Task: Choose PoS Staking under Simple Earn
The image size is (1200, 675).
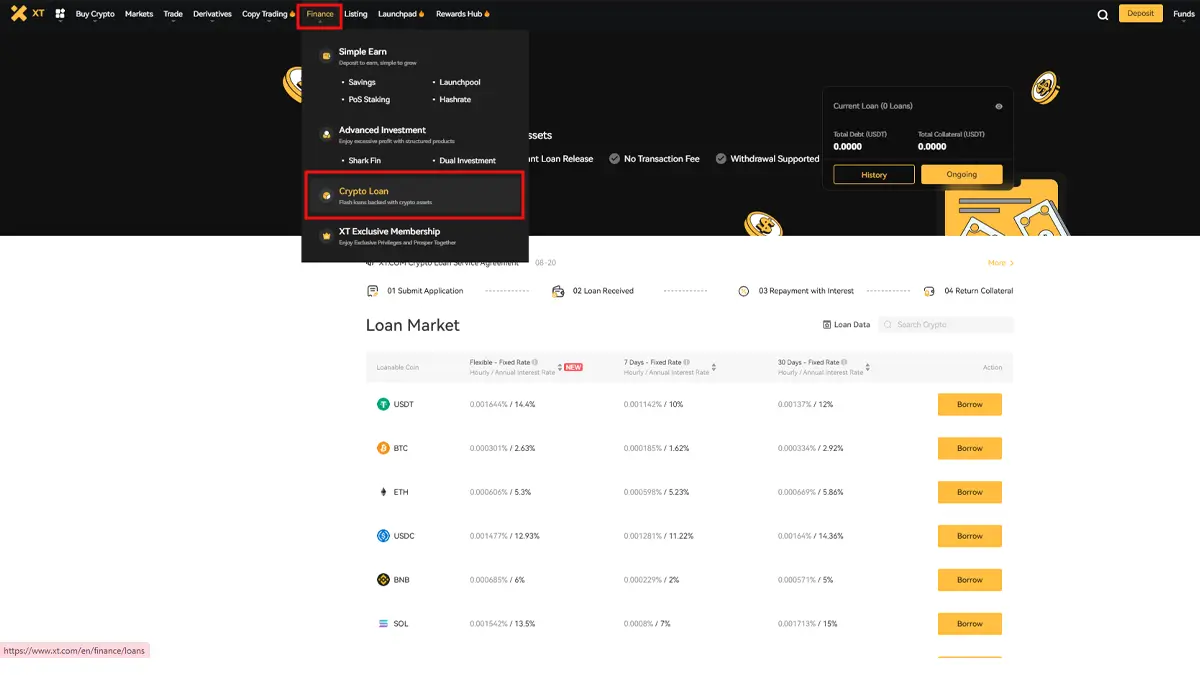Action: click(369, 100)
